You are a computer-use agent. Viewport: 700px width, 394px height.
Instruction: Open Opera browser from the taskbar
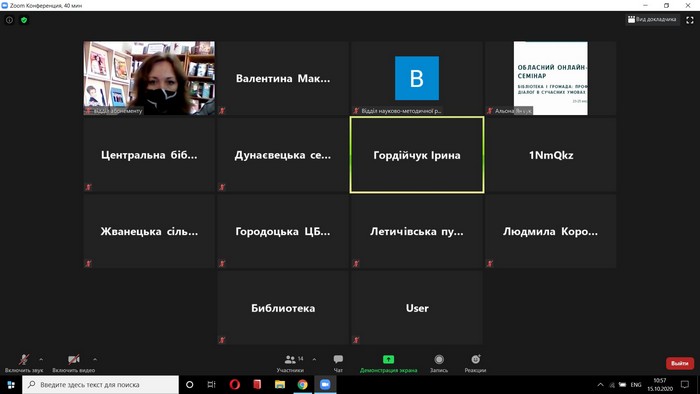(235, 385)
